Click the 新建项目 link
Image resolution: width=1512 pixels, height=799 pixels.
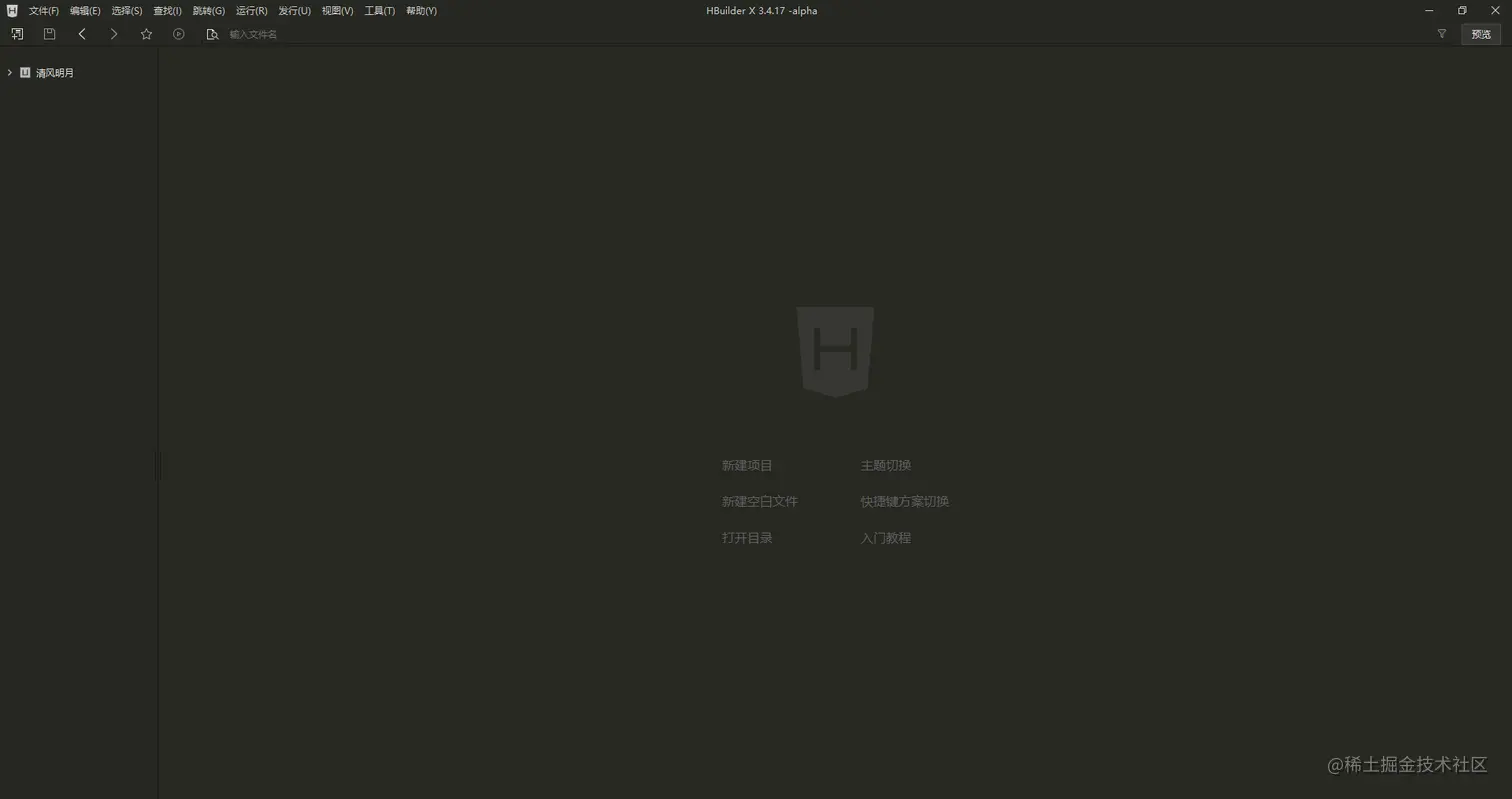coord(747,465)
